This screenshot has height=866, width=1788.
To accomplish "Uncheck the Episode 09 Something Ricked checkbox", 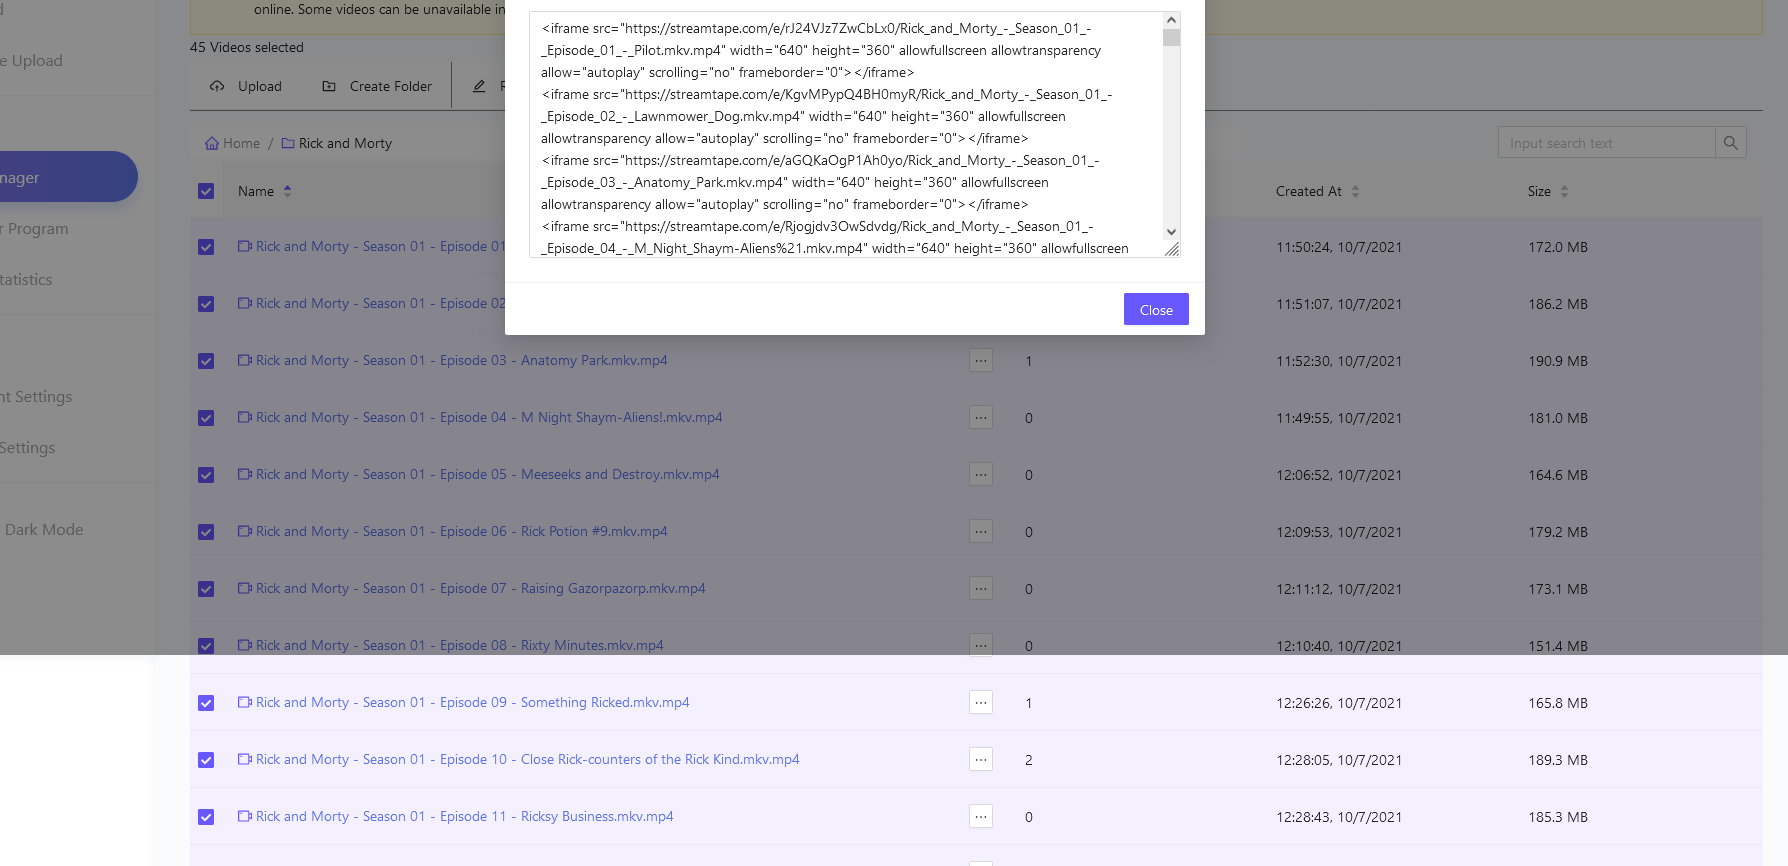I will pyautogui.click(x=206, y=703).
